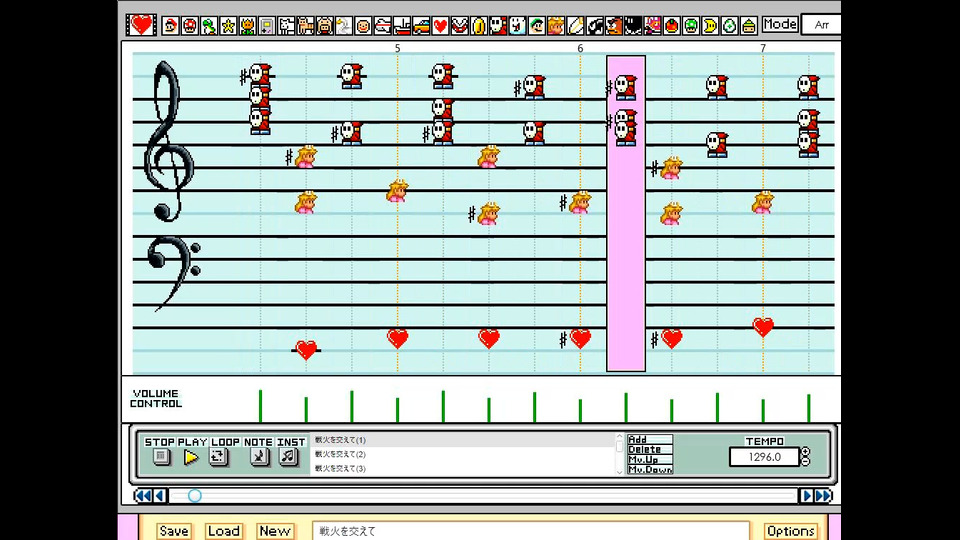
Task: Select the Boat instrument
Action: [x=402, y=26]
